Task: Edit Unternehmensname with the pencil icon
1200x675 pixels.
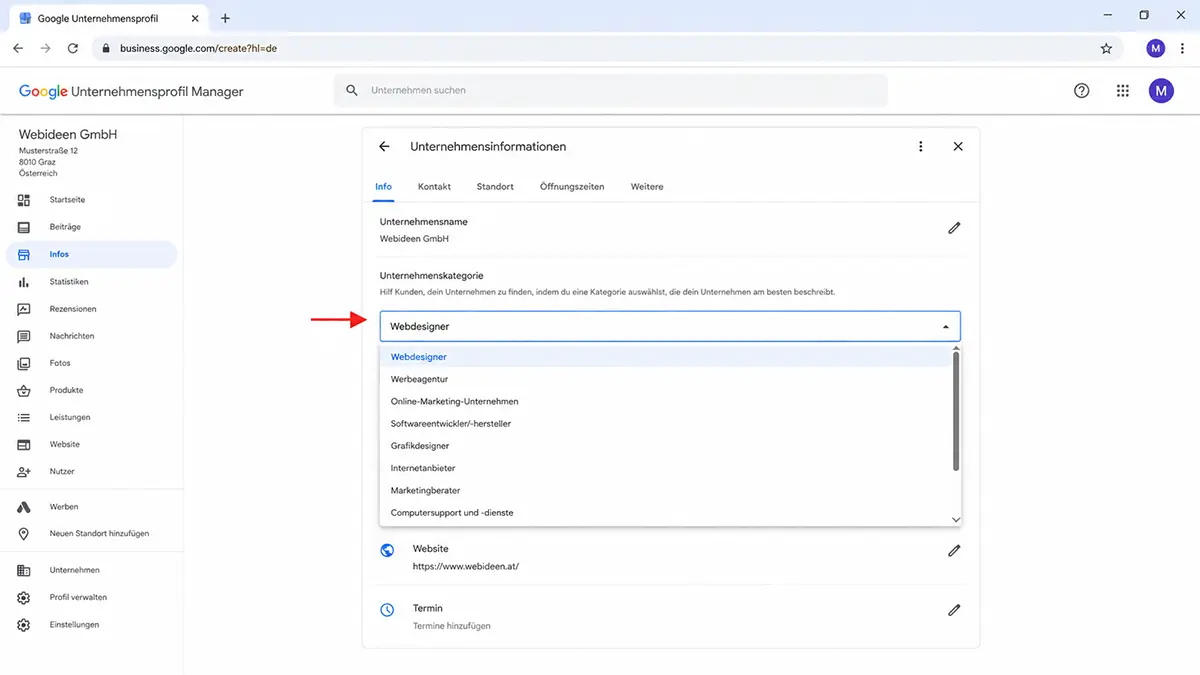Action: [x=954, y=228]
